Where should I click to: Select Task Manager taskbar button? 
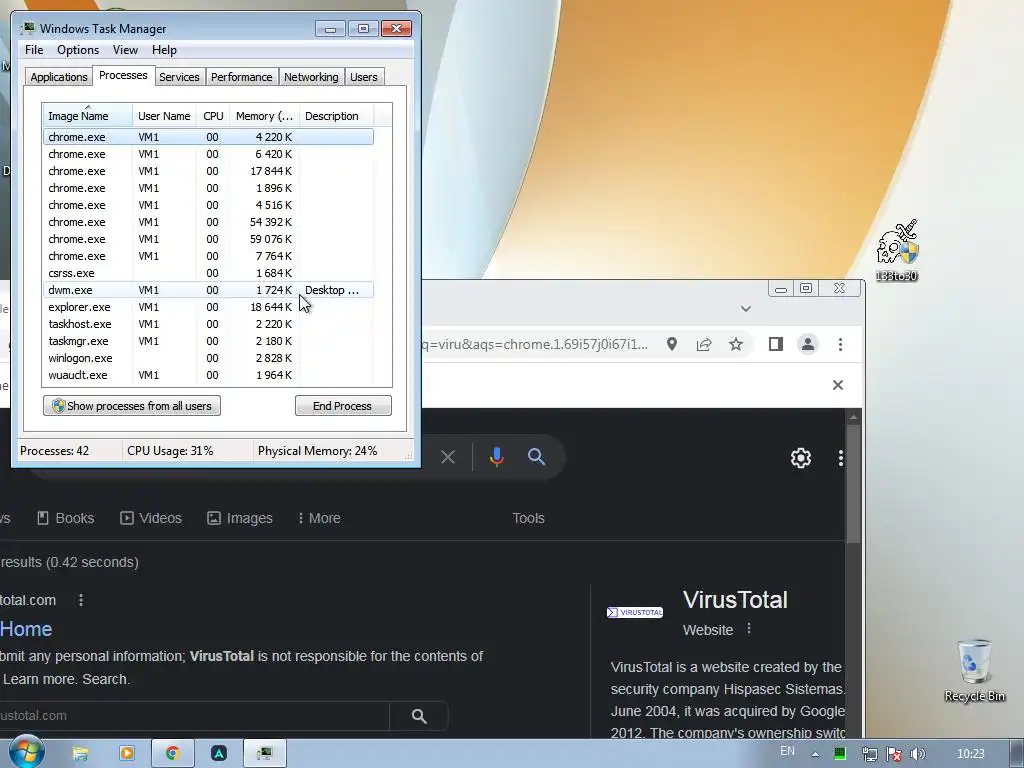click(264, 754)
